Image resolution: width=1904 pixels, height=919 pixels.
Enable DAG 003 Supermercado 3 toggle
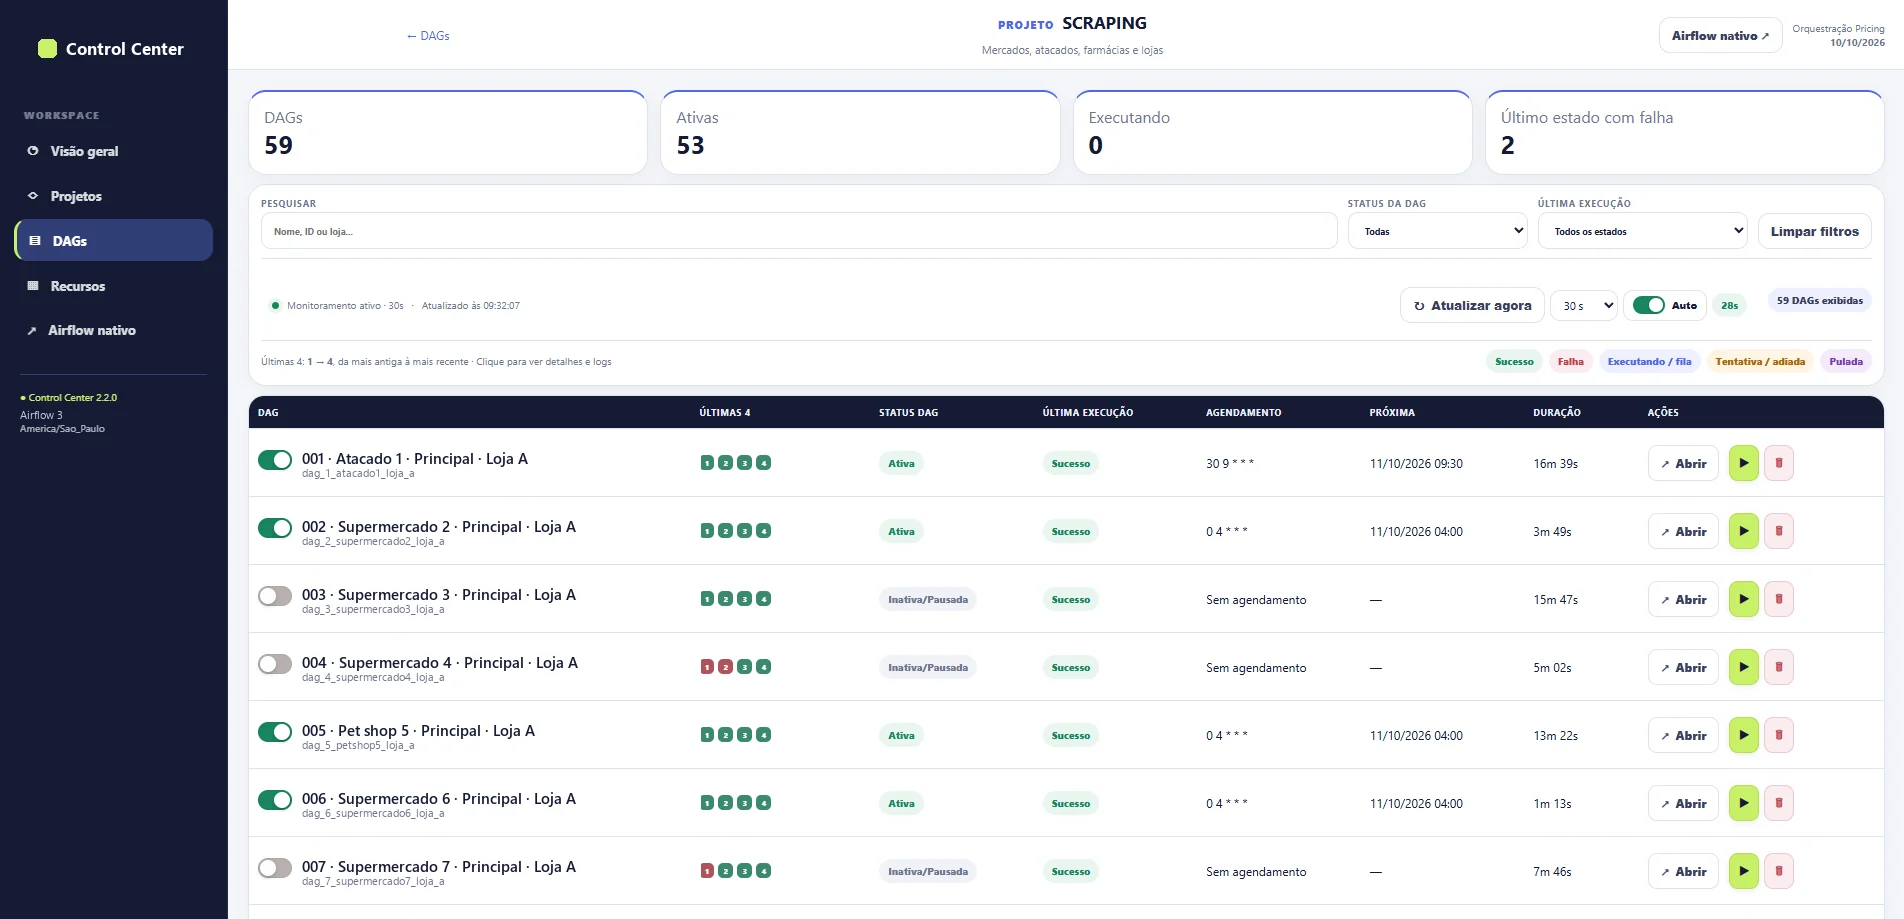coord(275,596)
